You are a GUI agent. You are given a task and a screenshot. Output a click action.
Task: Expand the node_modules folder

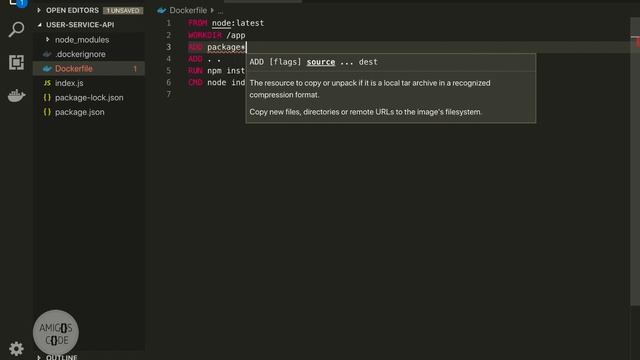click(x=82, y=40)
